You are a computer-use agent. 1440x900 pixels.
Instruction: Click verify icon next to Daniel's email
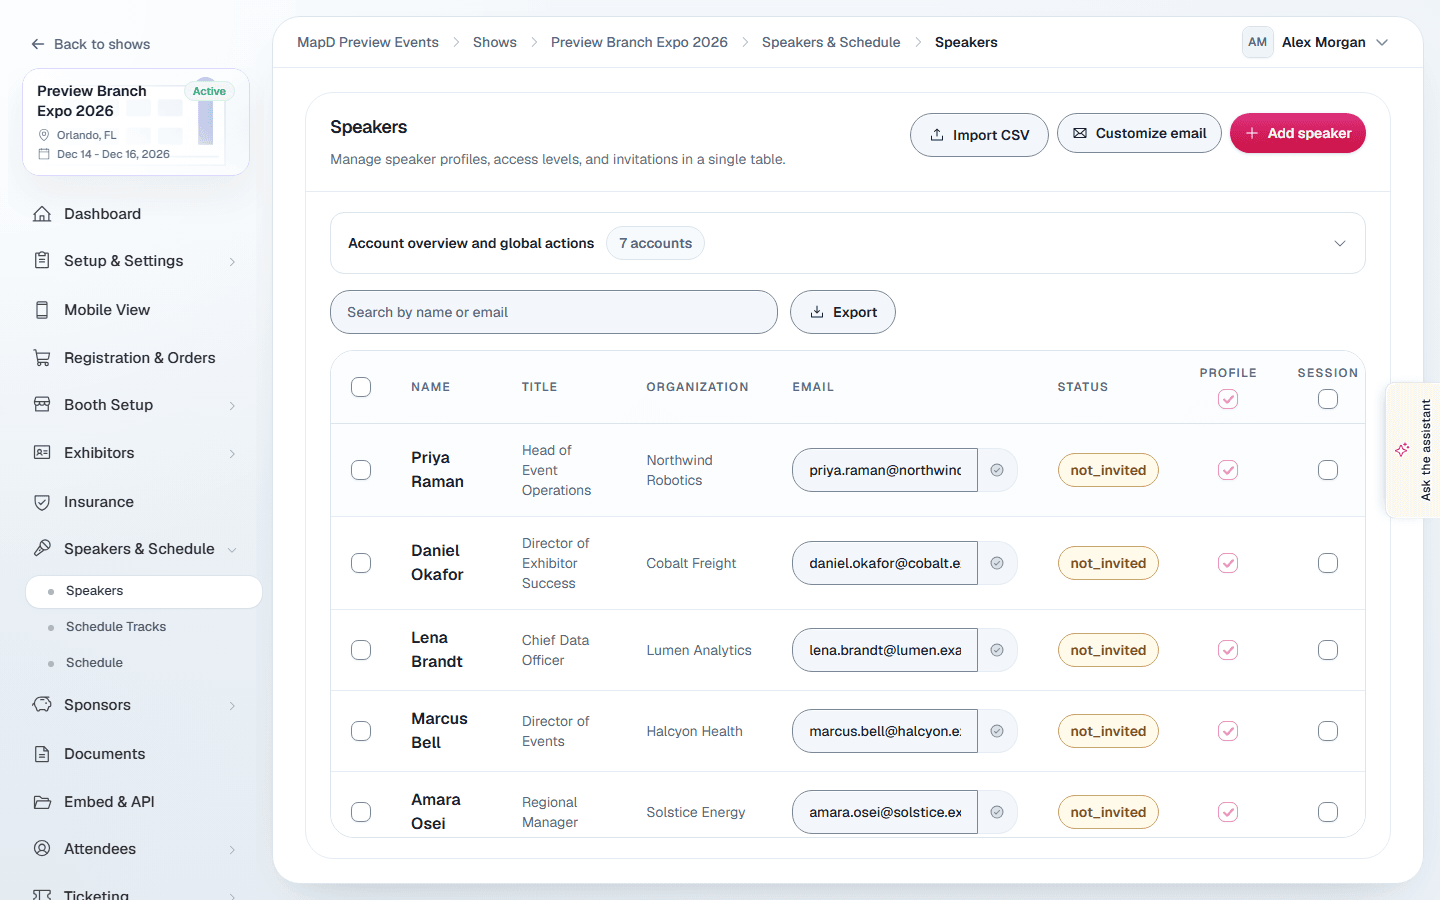pos(997,563)
